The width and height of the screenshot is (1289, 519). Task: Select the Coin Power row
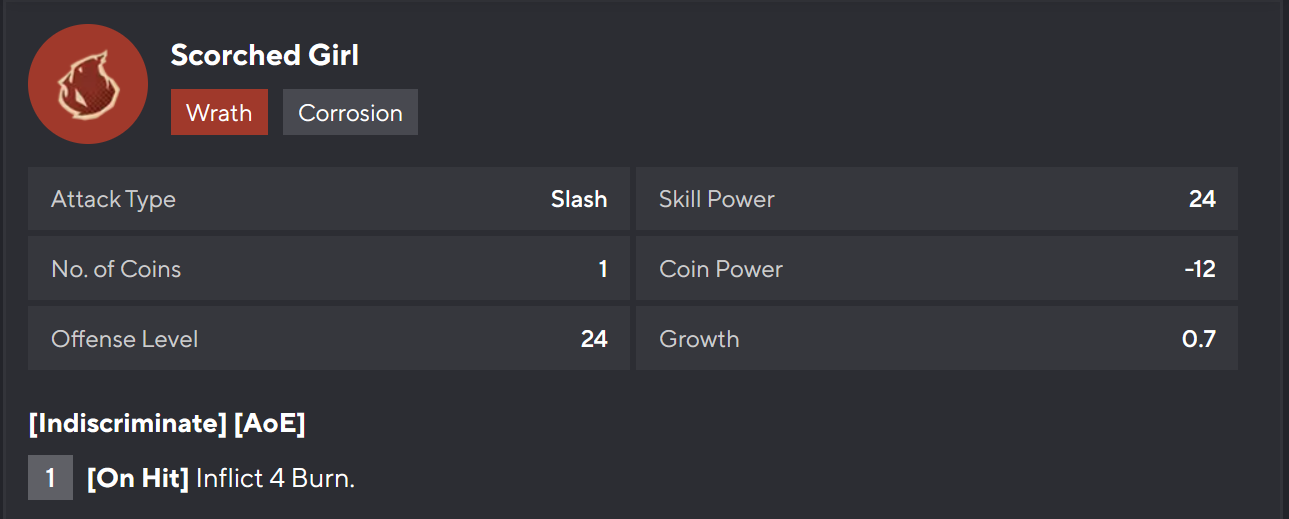click(936, 269)
